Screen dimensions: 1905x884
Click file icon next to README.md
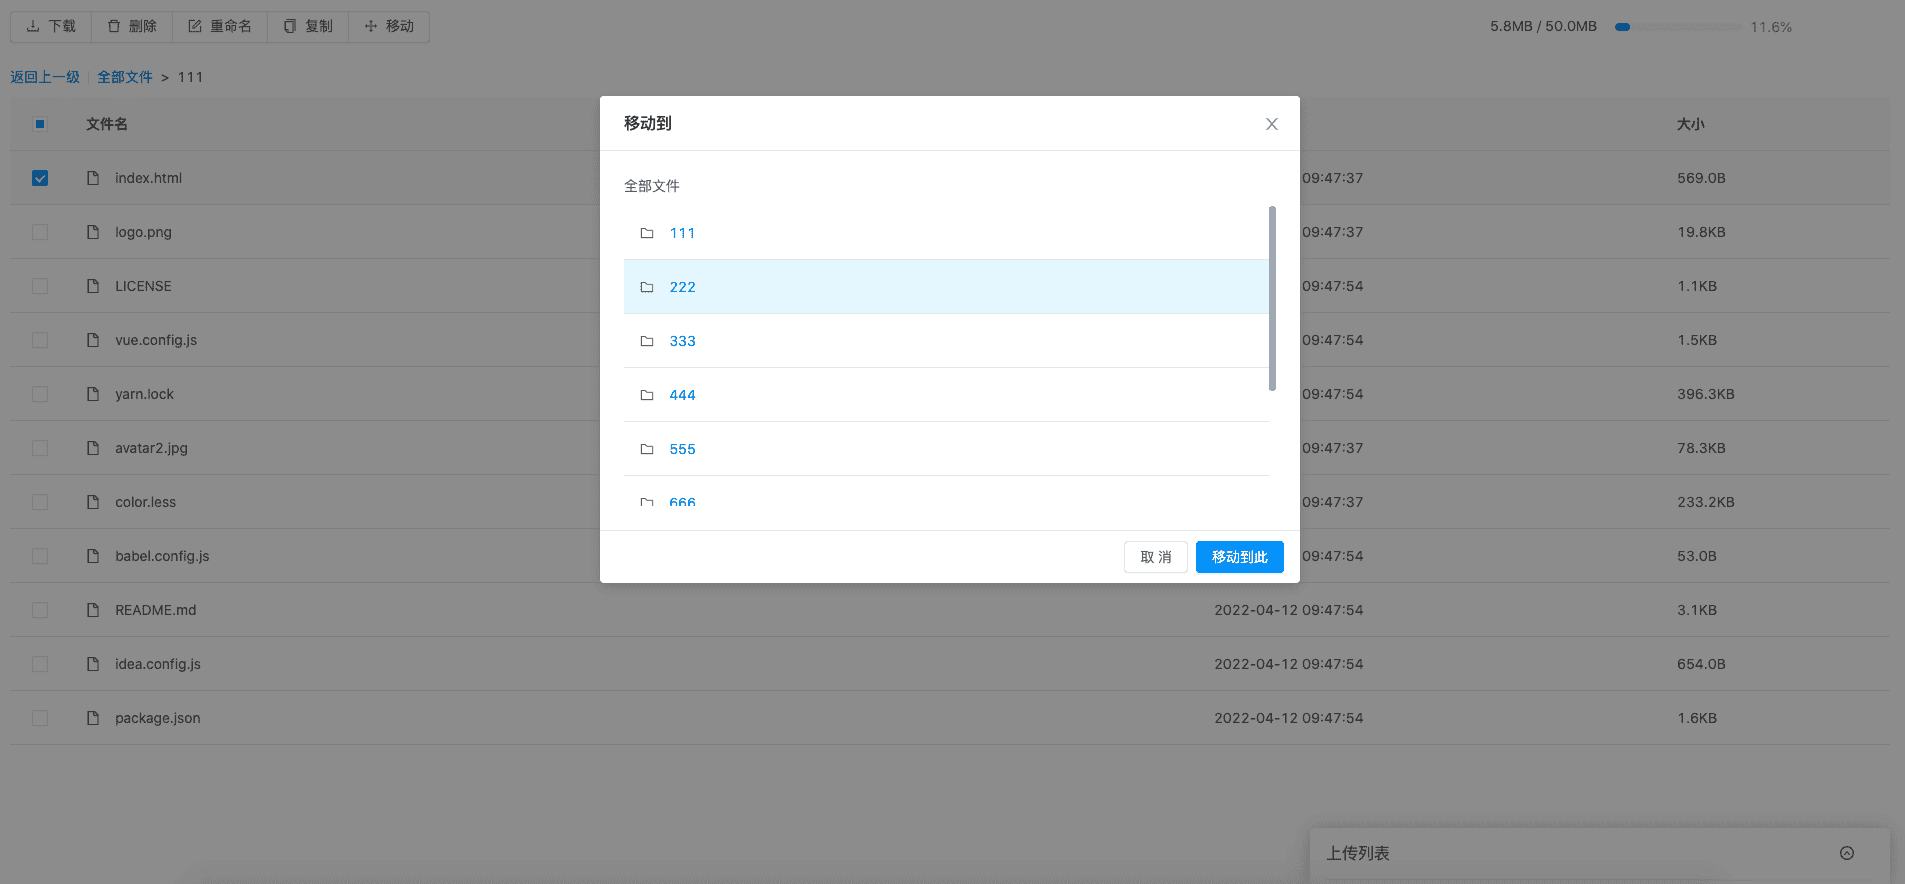(x=93, y=610)
